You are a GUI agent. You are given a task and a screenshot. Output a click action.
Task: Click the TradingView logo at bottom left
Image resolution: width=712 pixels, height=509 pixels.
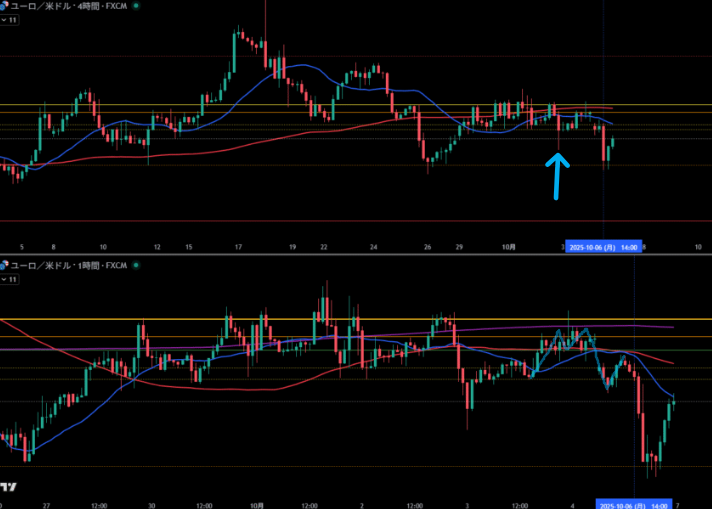pyautogui.click(x=8, y=487)
